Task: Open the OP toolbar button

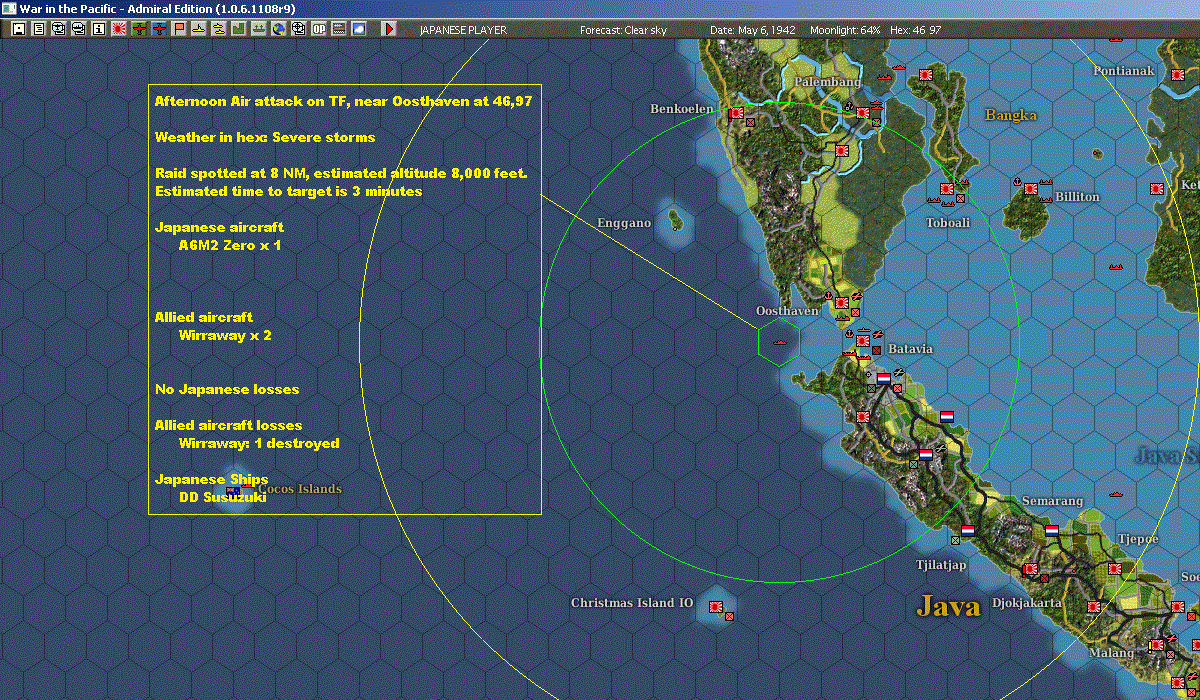Action: point(318,29)
